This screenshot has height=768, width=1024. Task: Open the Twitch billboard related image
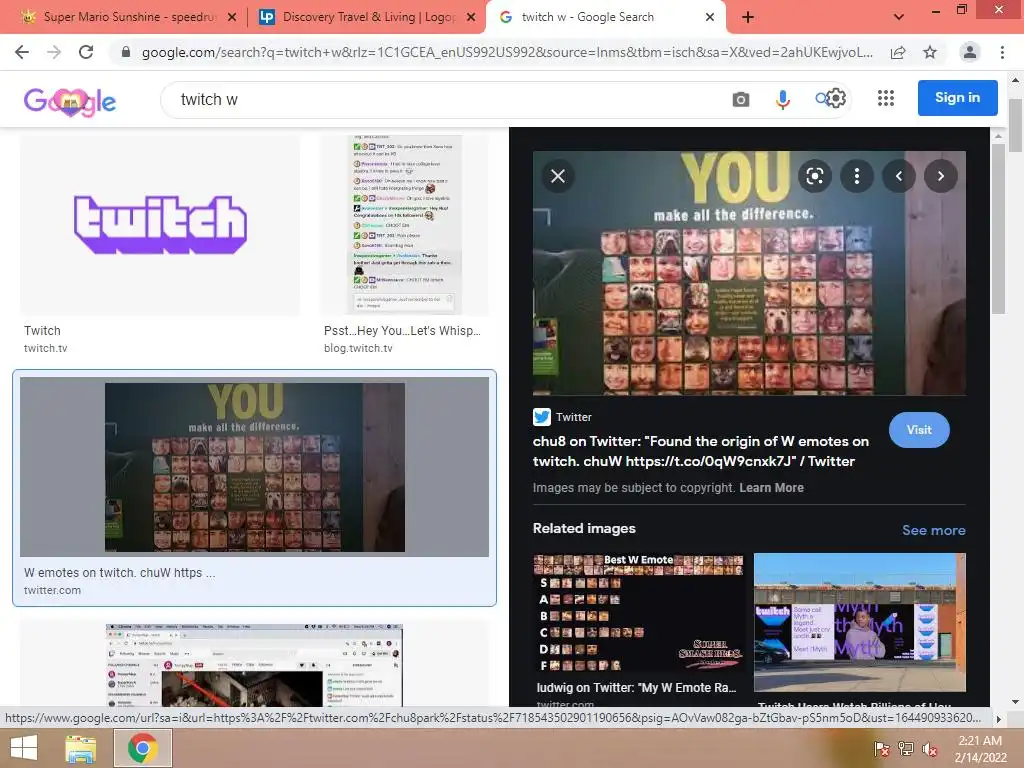(x=859, y=622)
